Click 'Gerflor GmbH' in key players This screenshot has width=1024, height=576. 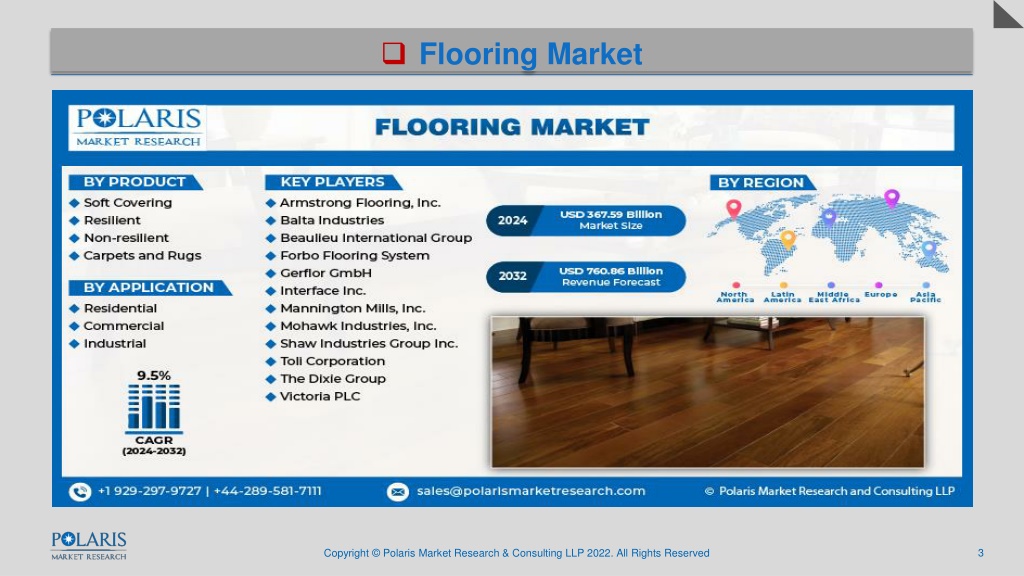click(x=326, y=274)
